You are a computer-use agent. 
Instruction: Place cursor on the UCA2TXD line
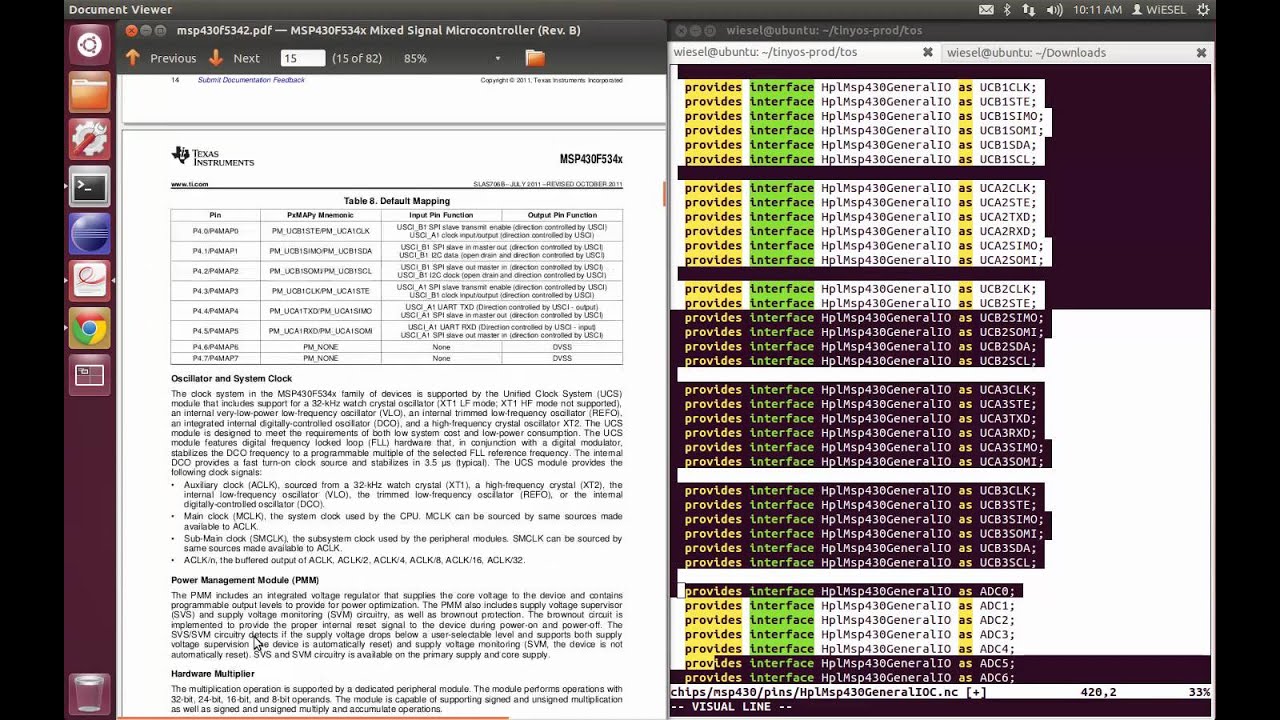coord(861,217)
